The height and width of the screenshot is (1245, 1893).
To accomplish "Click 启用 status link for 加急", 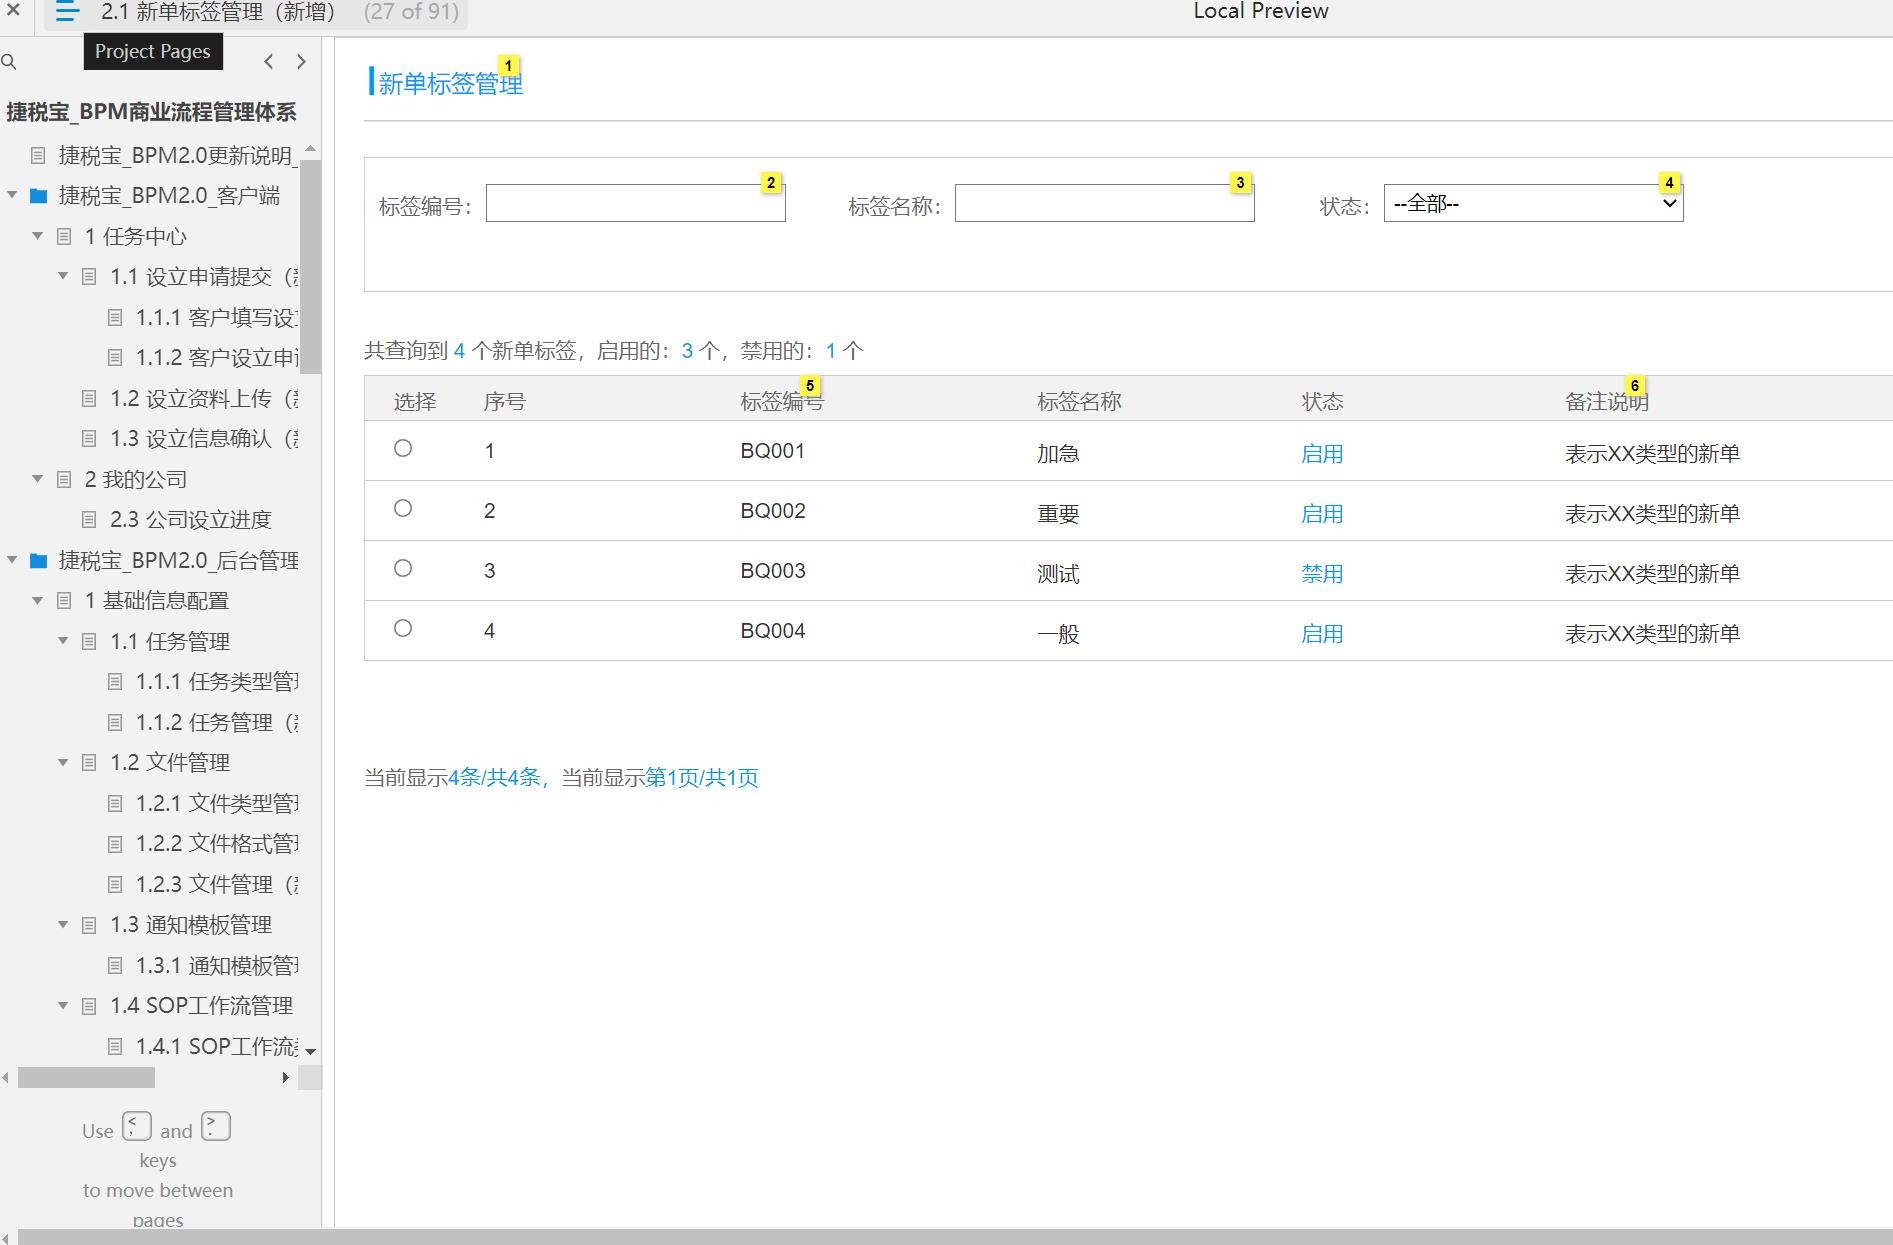I will 1321,454.
